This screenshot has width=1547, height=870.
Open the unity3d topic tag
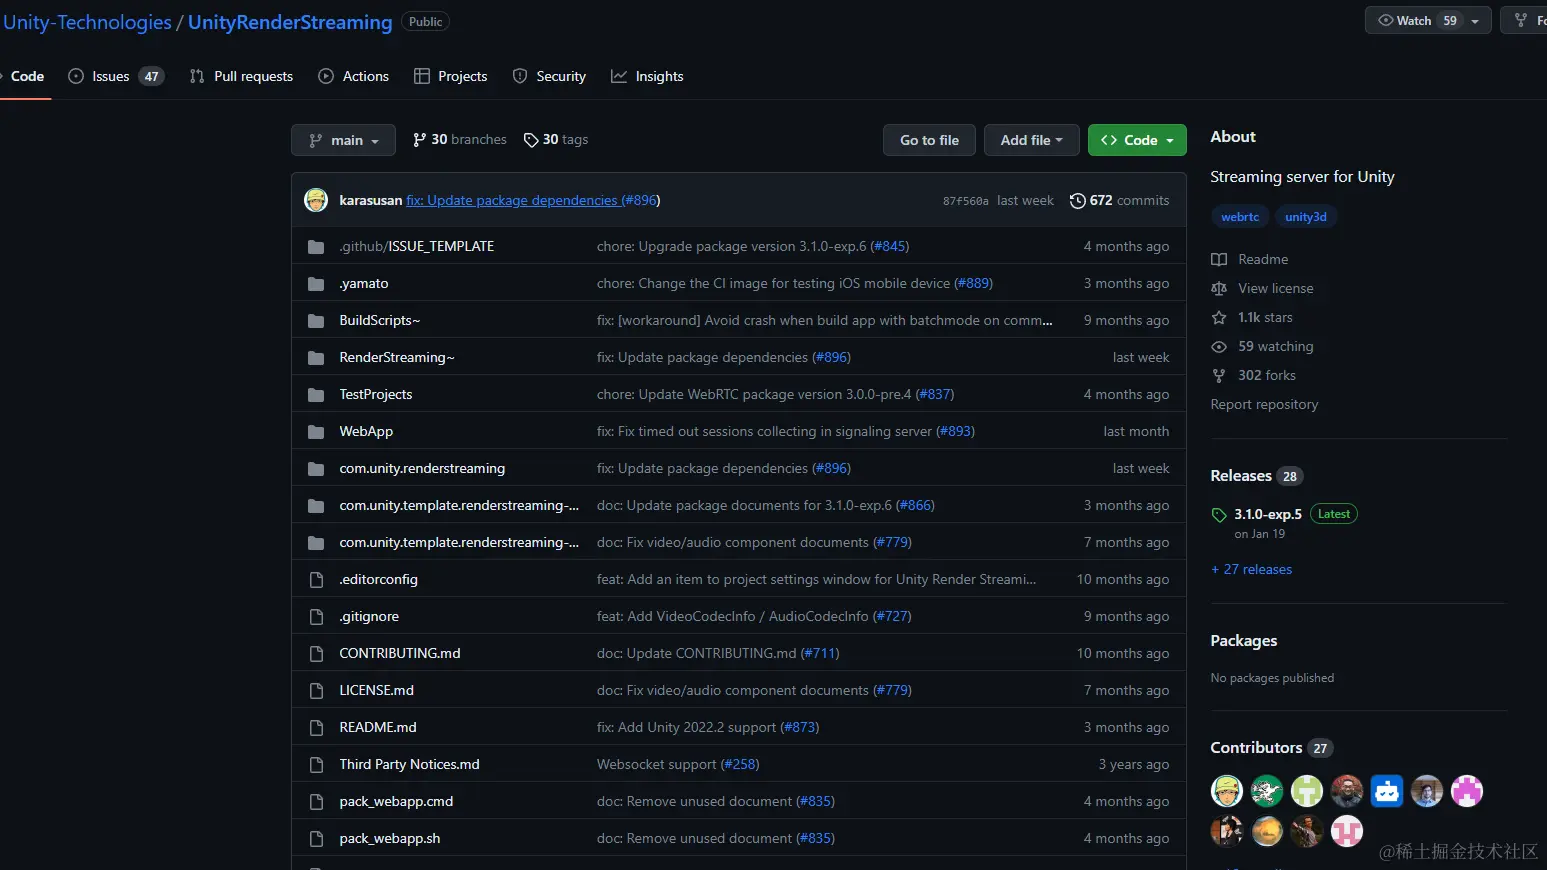[1306, 217]
